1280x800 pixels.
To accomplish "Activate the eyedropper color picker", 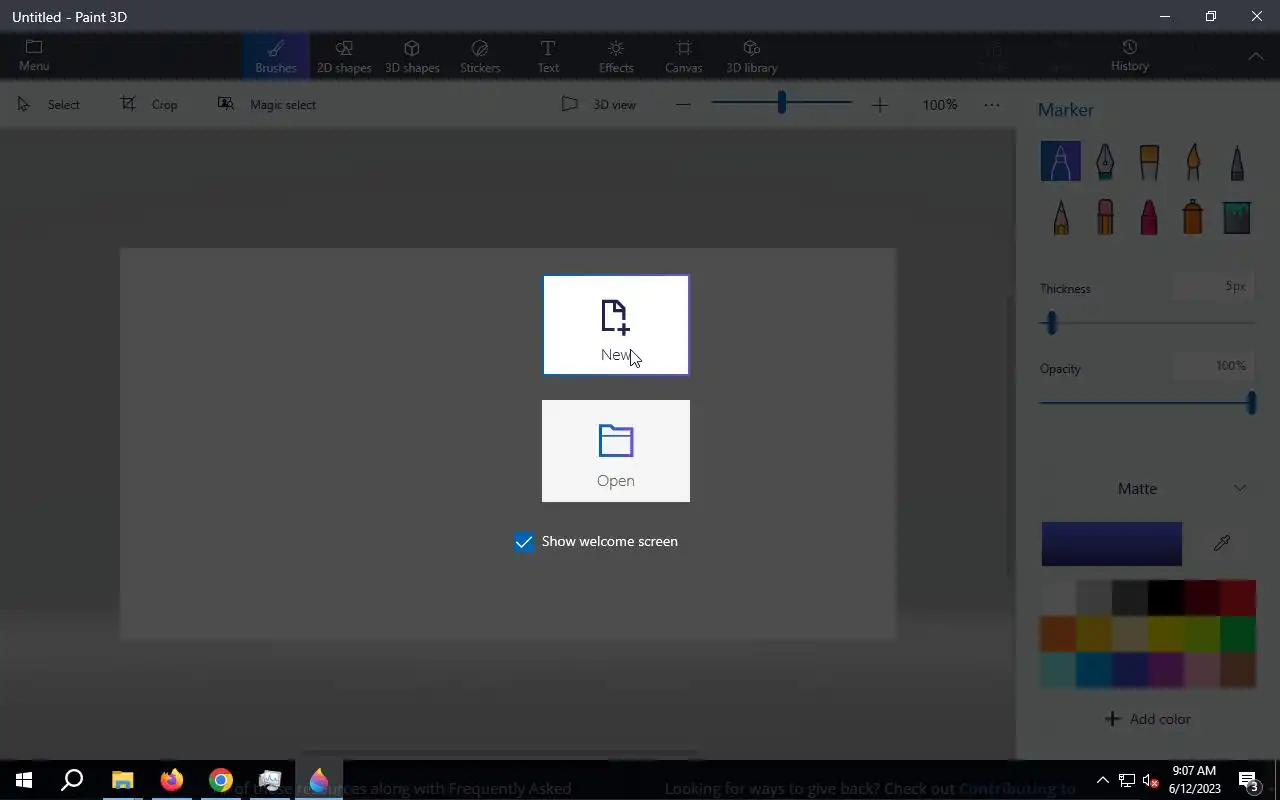I will tap(1221, 543).
